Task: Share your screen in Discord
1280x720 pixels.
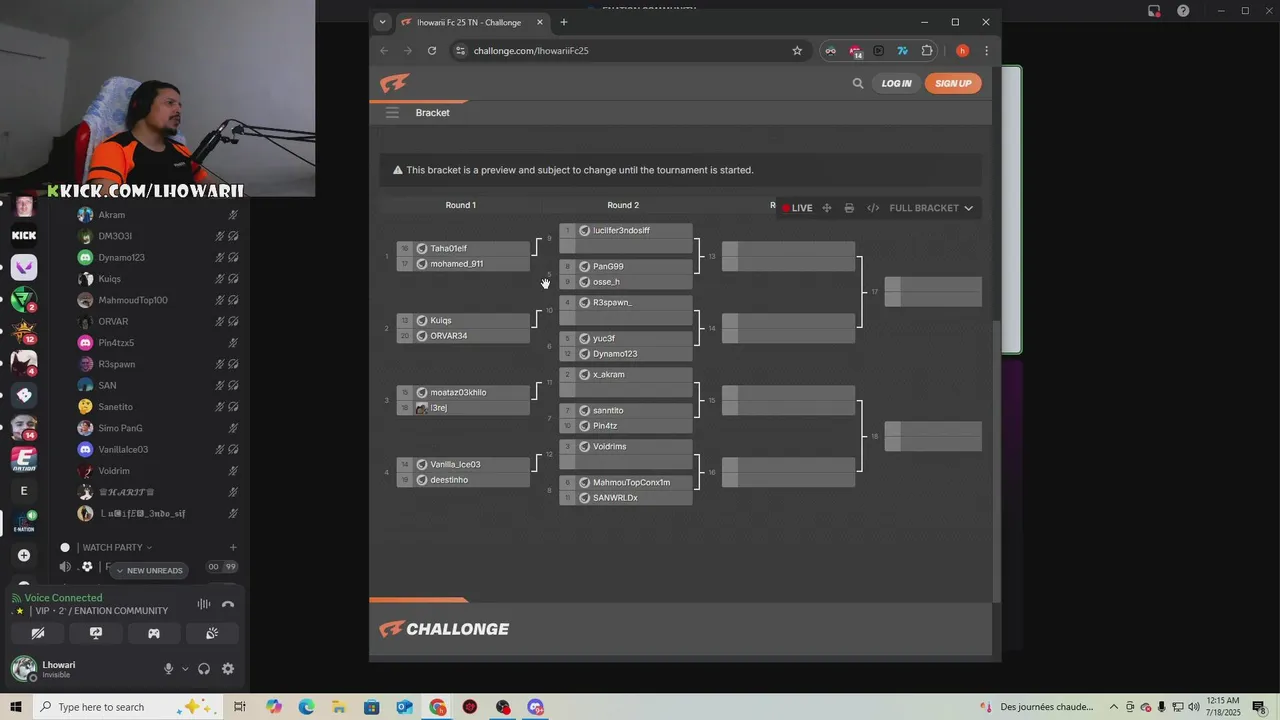Action: pyautogui.click(x=96, y=633)
